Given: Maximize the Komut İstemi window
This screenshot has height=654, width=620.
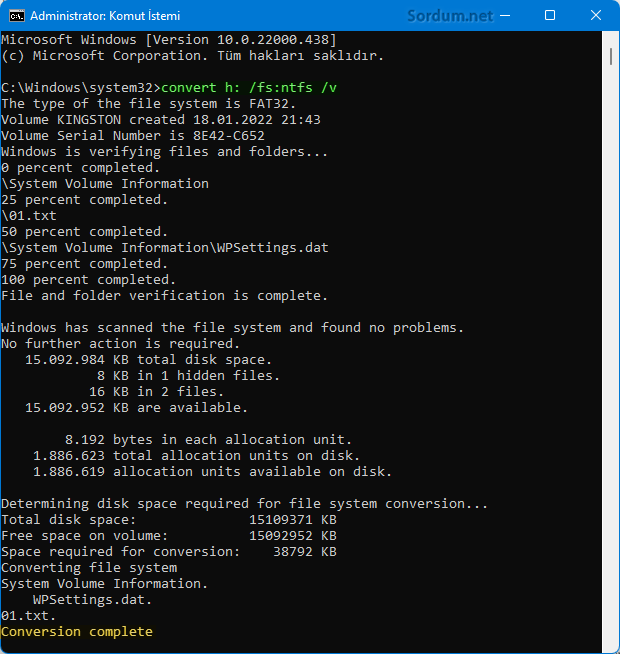Looking at the screenshot, I should click(x=550, y=16).
